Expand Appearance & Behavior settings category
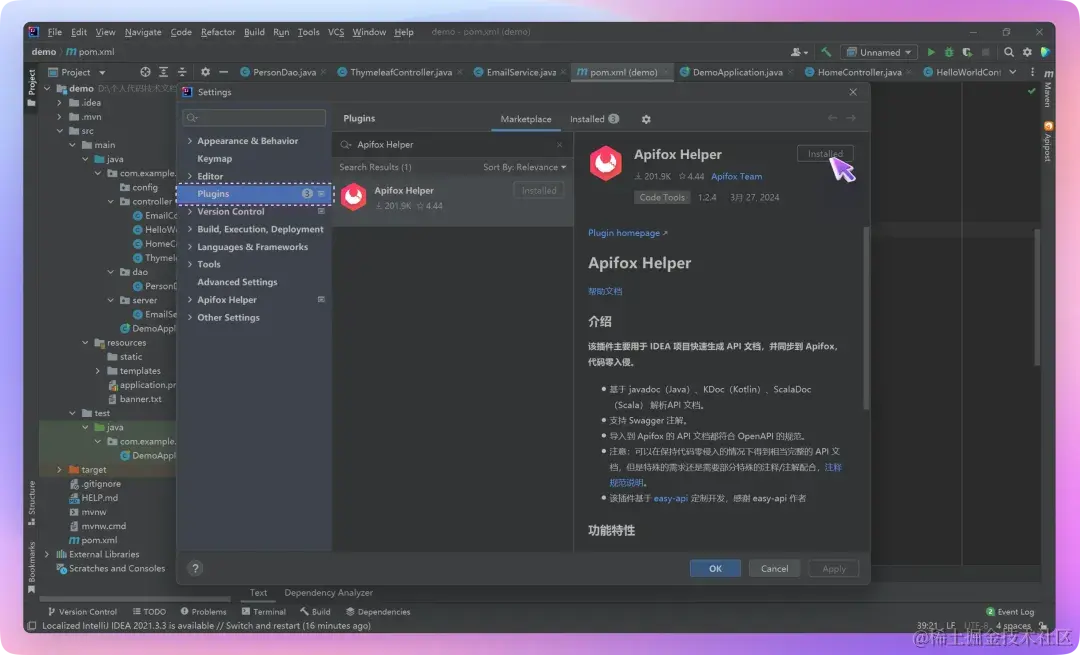 (x=190, y=141)
